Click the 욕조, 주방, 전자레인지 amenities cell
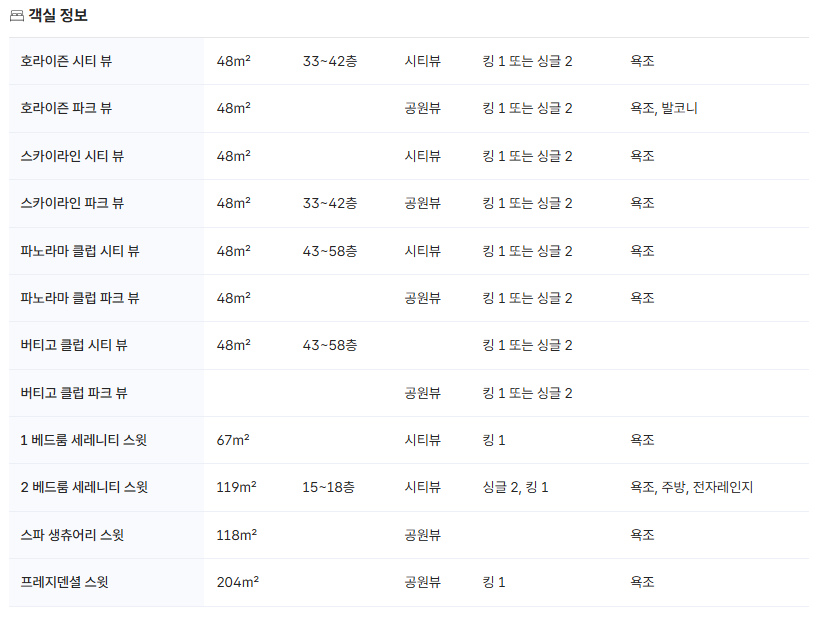This screenshot has height=625, width=820. pyautogui.click(x=691, y=488)
